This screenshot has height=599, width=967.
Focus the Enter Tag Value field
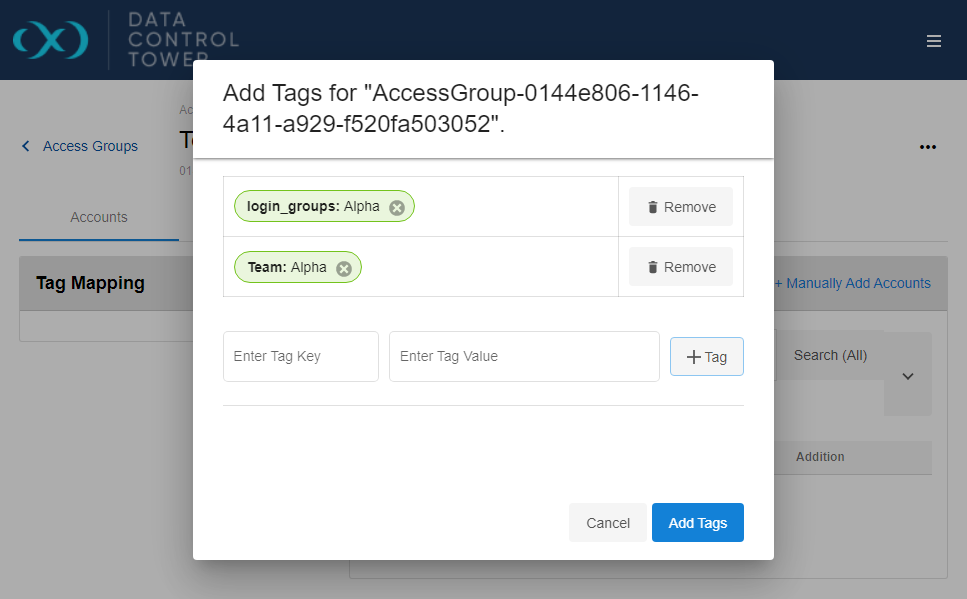point(524,357)
